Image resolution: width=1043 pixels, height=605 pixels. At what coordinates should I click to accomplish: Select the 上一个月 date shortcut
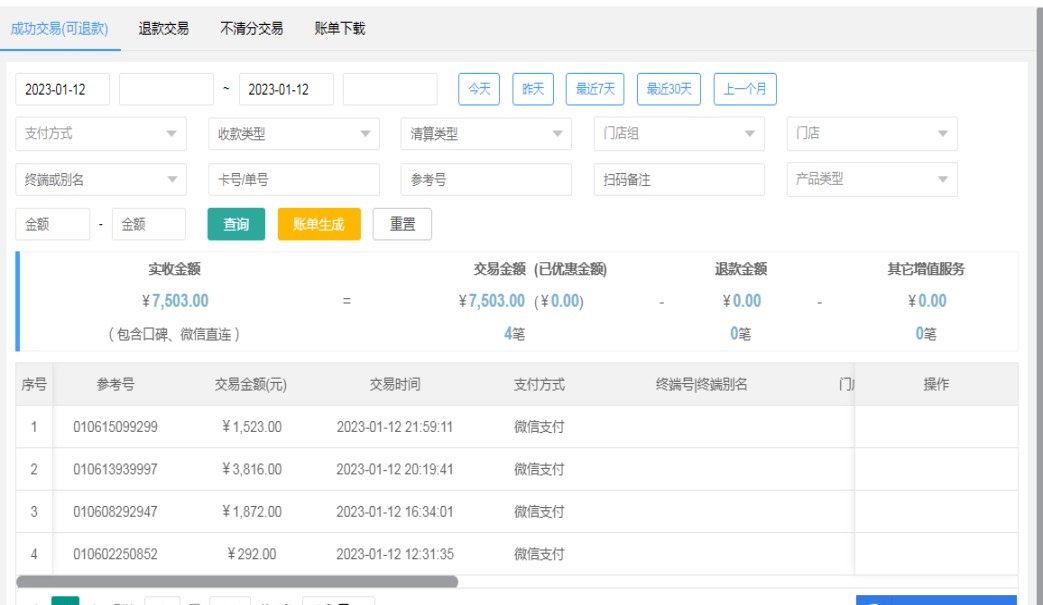tap(745, 89)
